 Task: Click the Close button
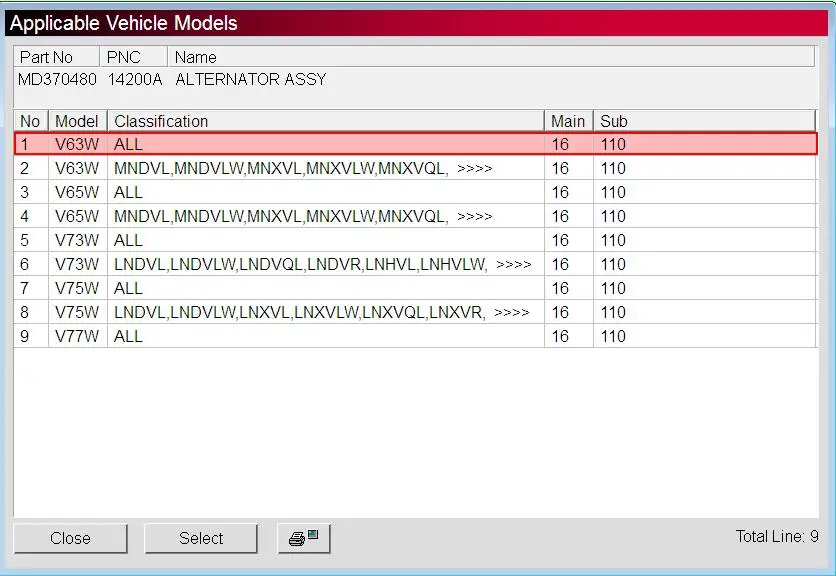click(x=70, y=538)
